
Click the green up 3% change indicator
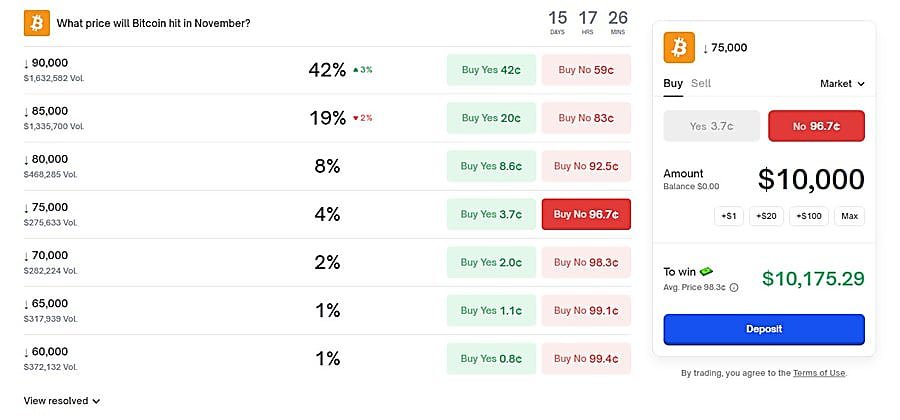(x=362, y=70)
